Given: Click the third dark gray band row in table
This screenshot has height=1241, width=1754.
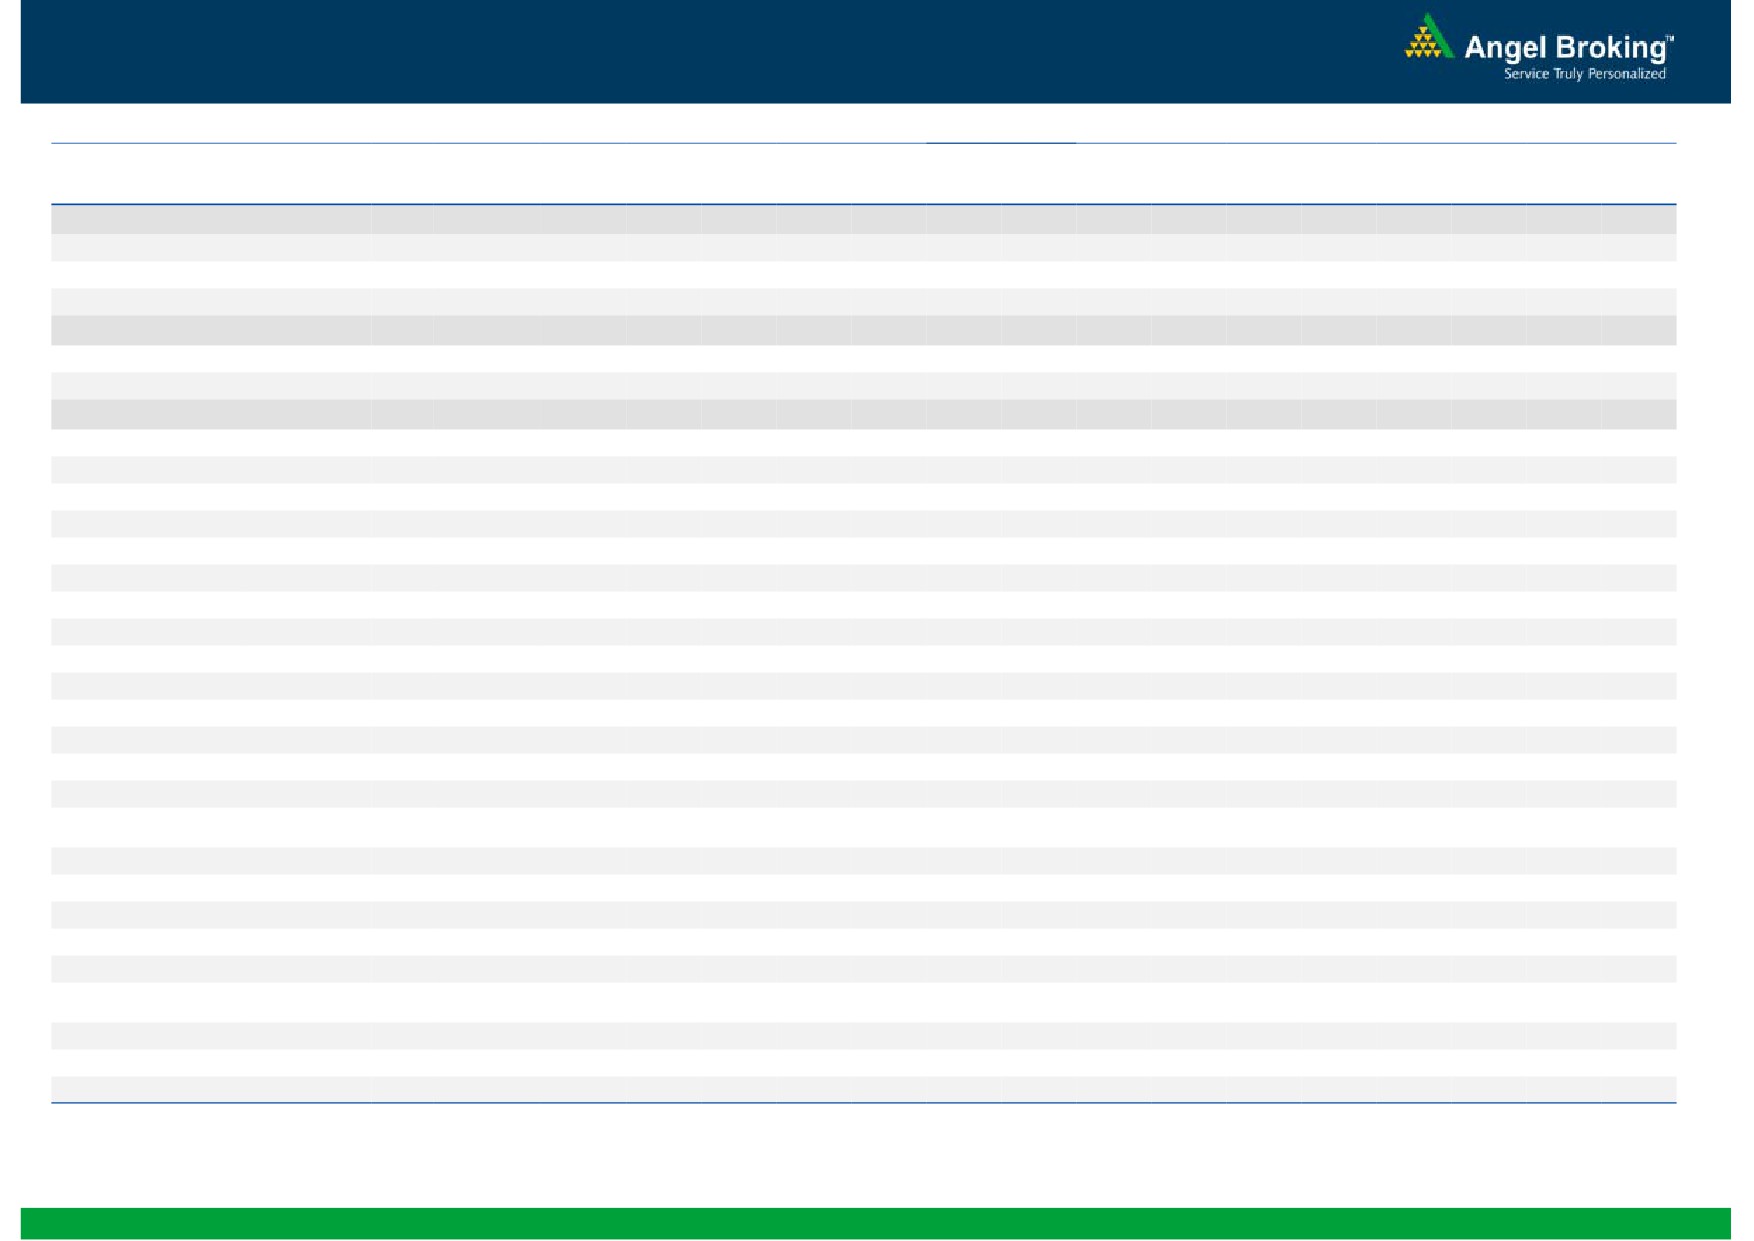Looking at the screenshot, I should pos(863,414).
